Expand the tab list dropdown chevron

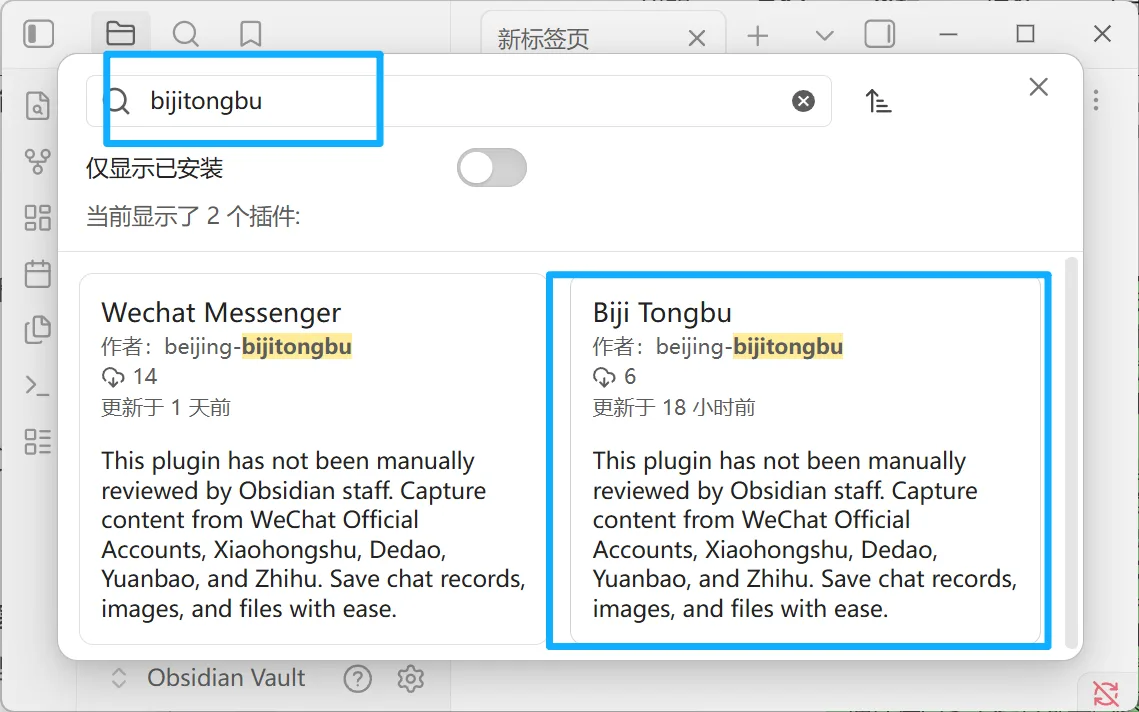(824, 35)
